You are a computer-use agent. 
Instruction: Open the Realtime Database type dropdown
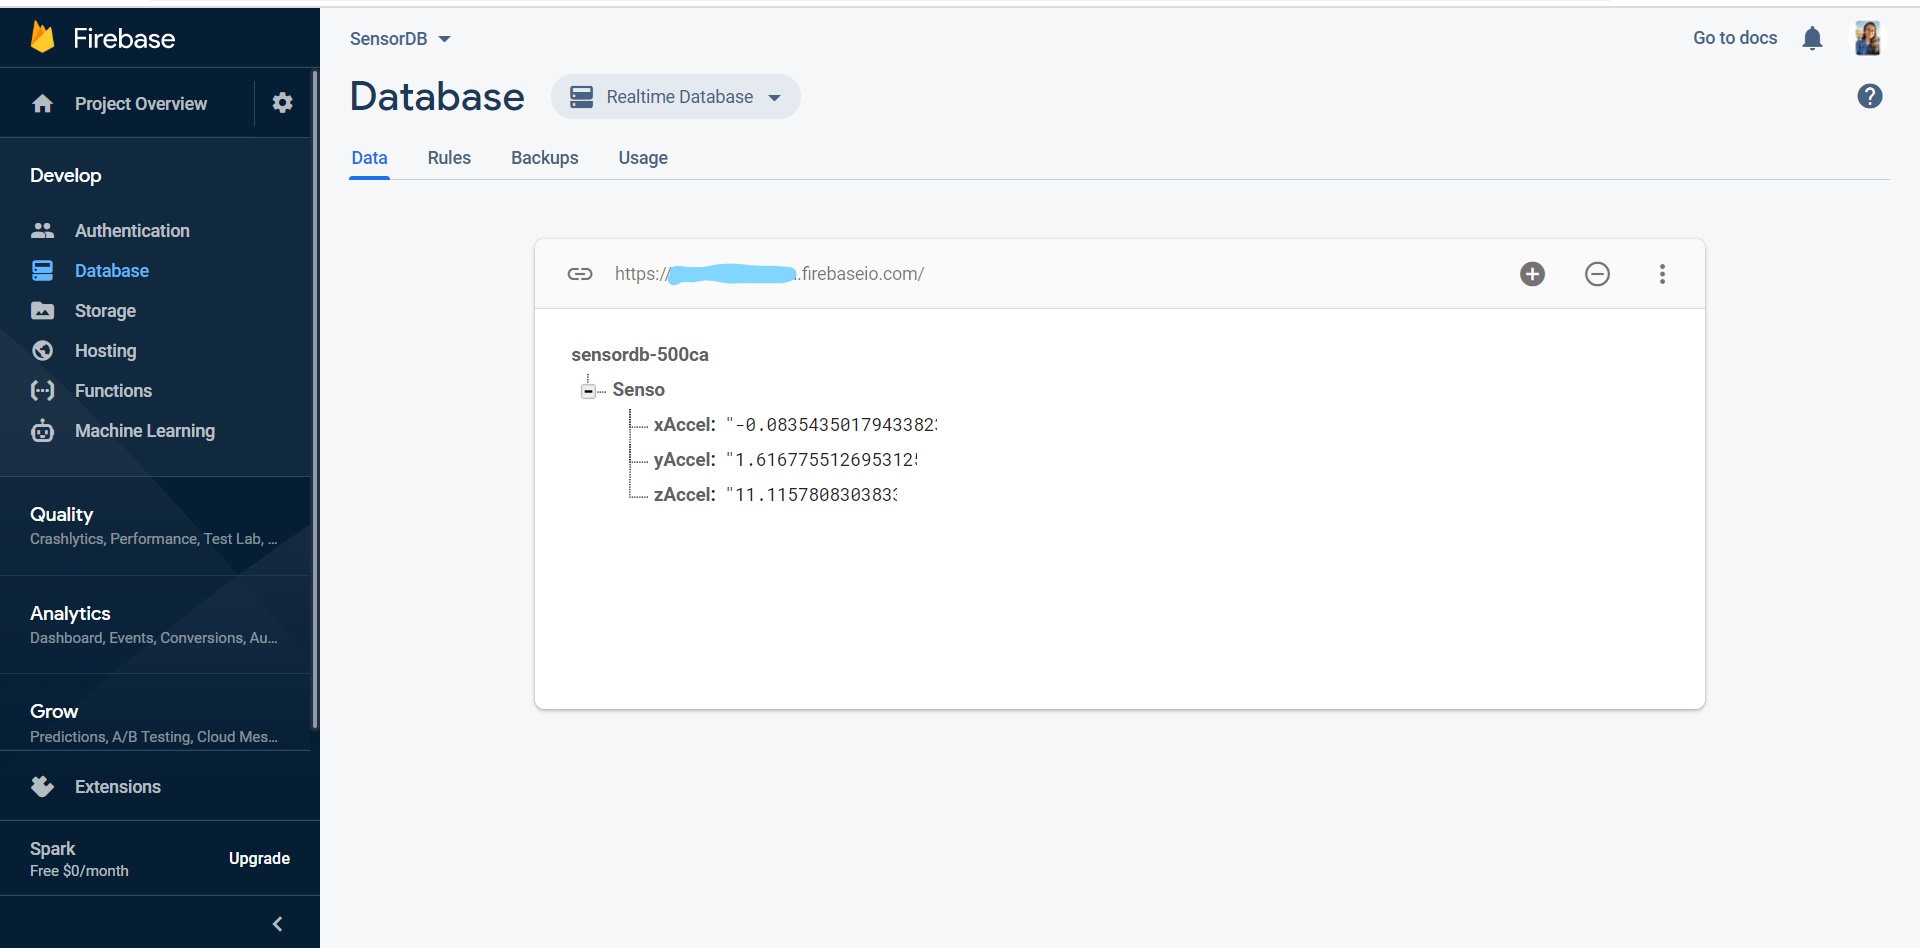(x=675, y=97)
